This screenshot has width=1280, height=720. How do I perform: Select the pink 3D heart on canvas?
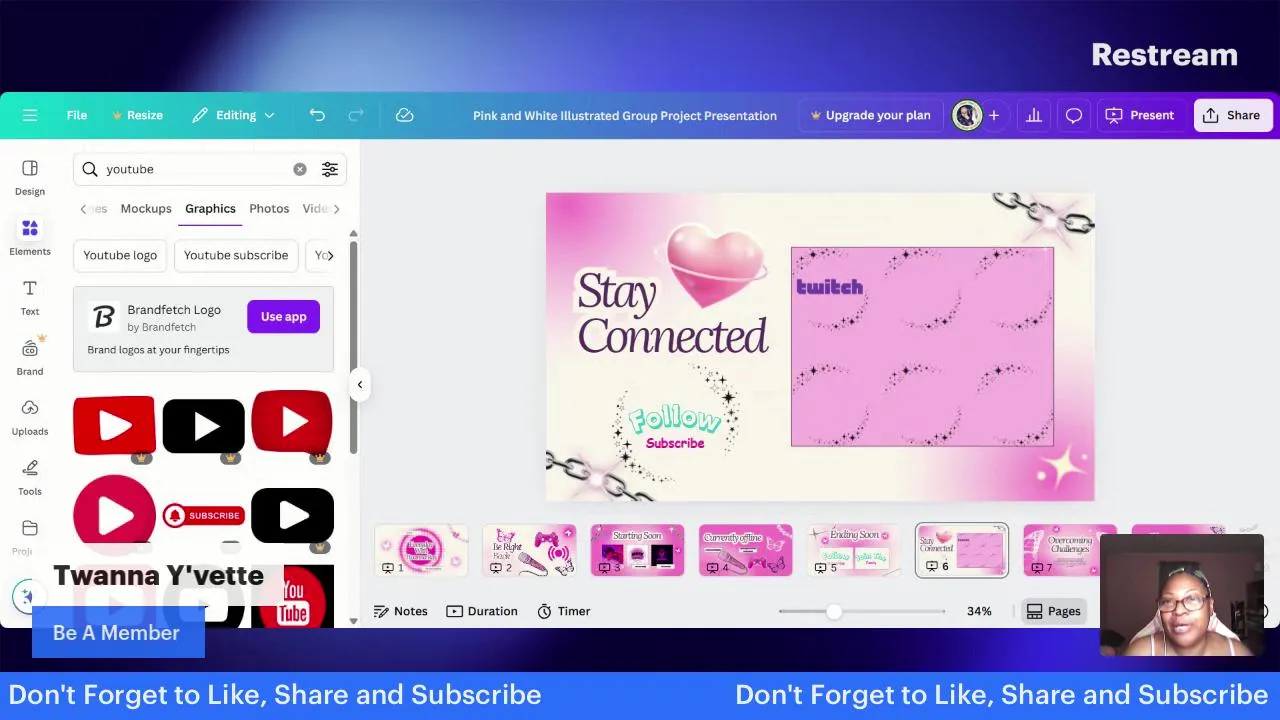[716, 264]
